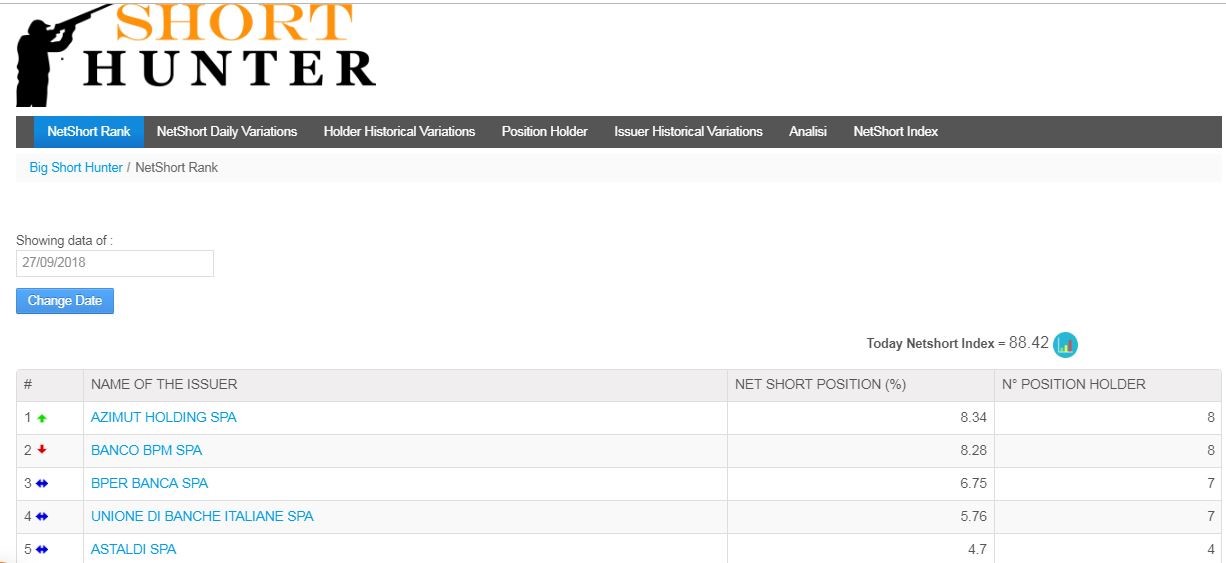
Task: Open the Analisi menu item
Action: coord(807,132)
